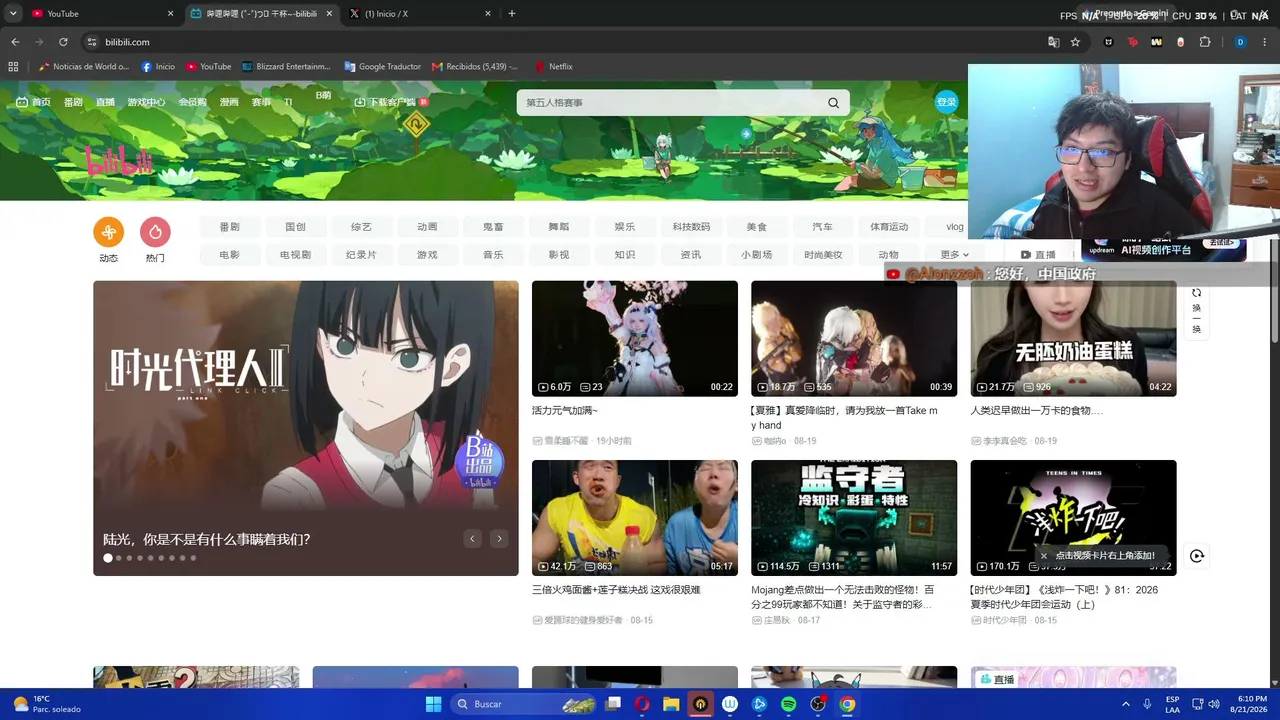Open the 热门 trending flame icon

pyautogui.click(x=155, y=232)
